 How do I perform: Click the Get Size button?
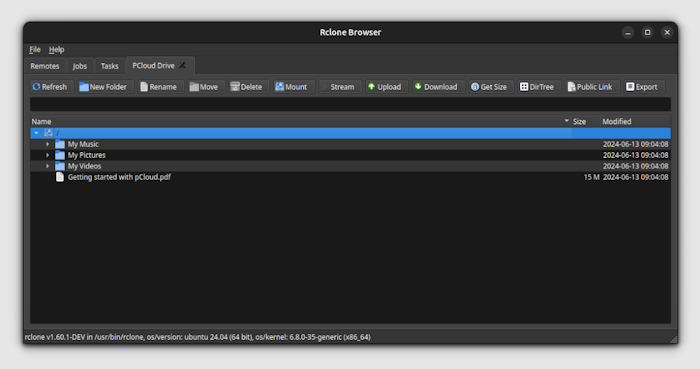click(x=489, y=87)
